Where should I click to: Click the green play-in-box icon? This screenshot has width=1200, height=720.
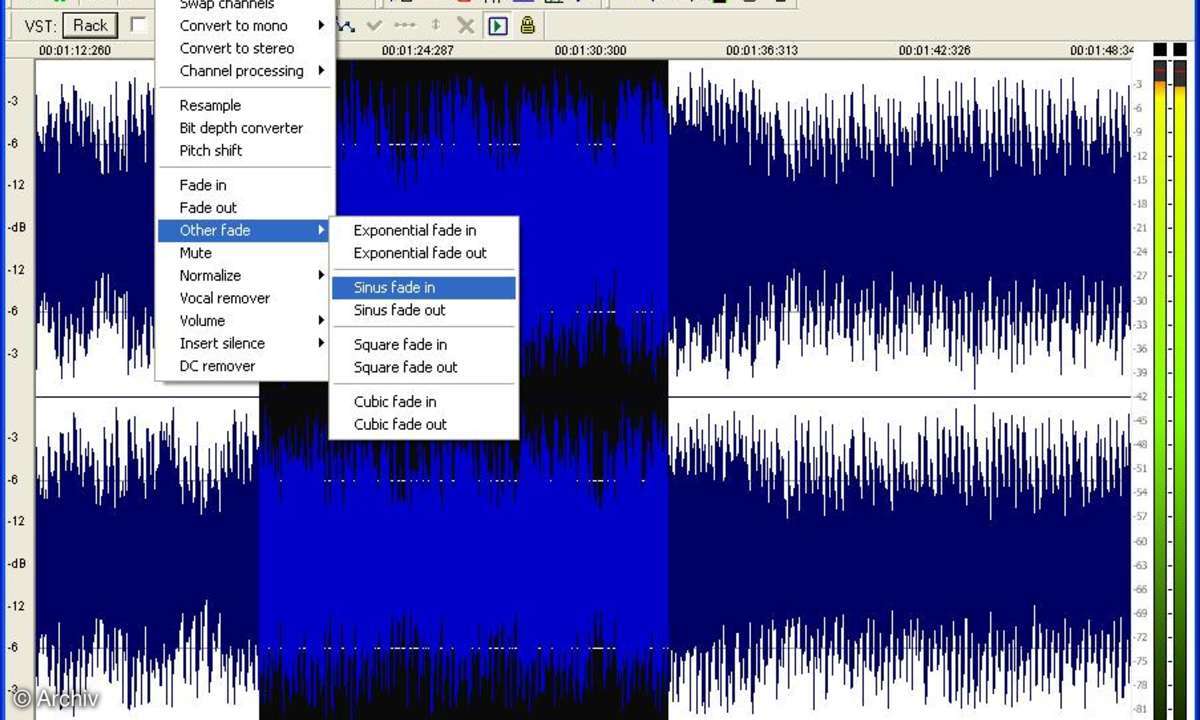pyautogui.click(x=498, y=25)
